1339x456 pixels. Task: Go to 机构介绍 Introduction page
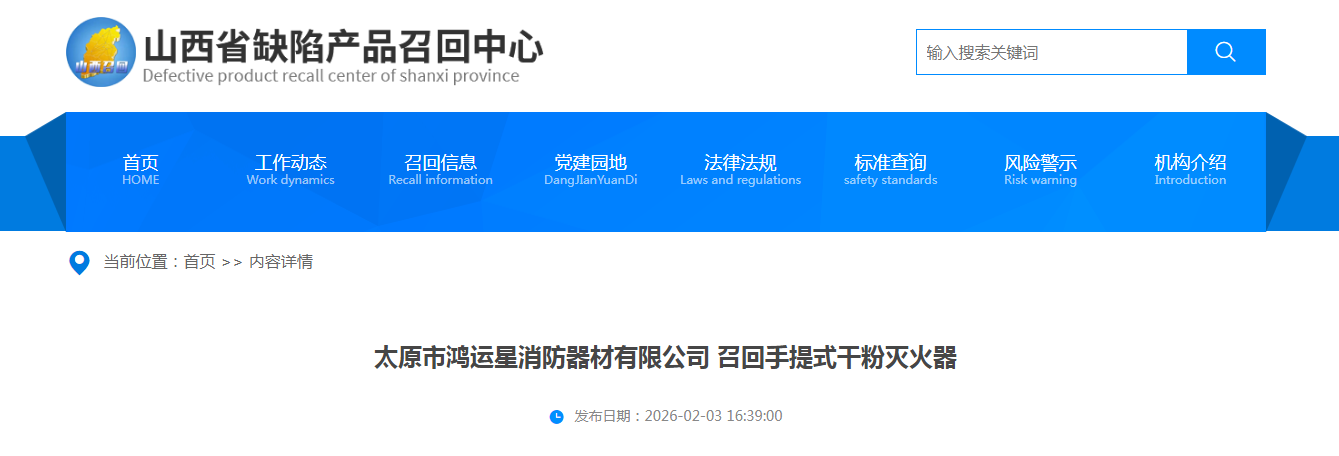pos(1190,170)
